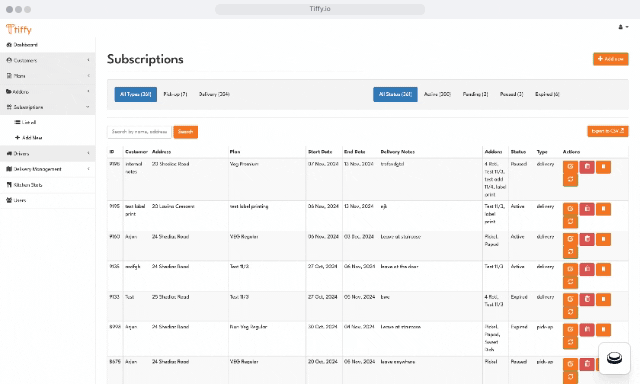Delete the test label printing subscription

click(x=587, y=209)
